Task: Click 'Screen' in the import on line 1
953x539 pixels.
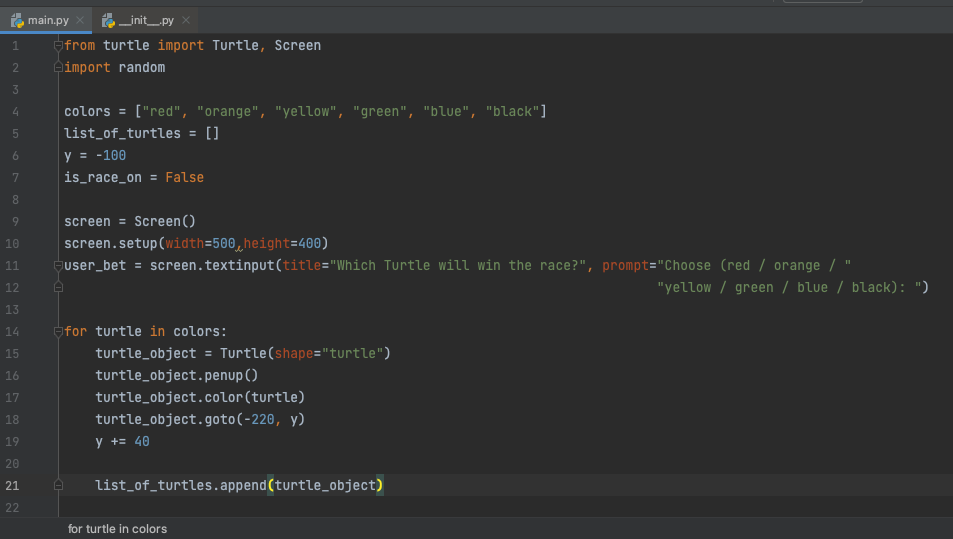Action: 298,46
